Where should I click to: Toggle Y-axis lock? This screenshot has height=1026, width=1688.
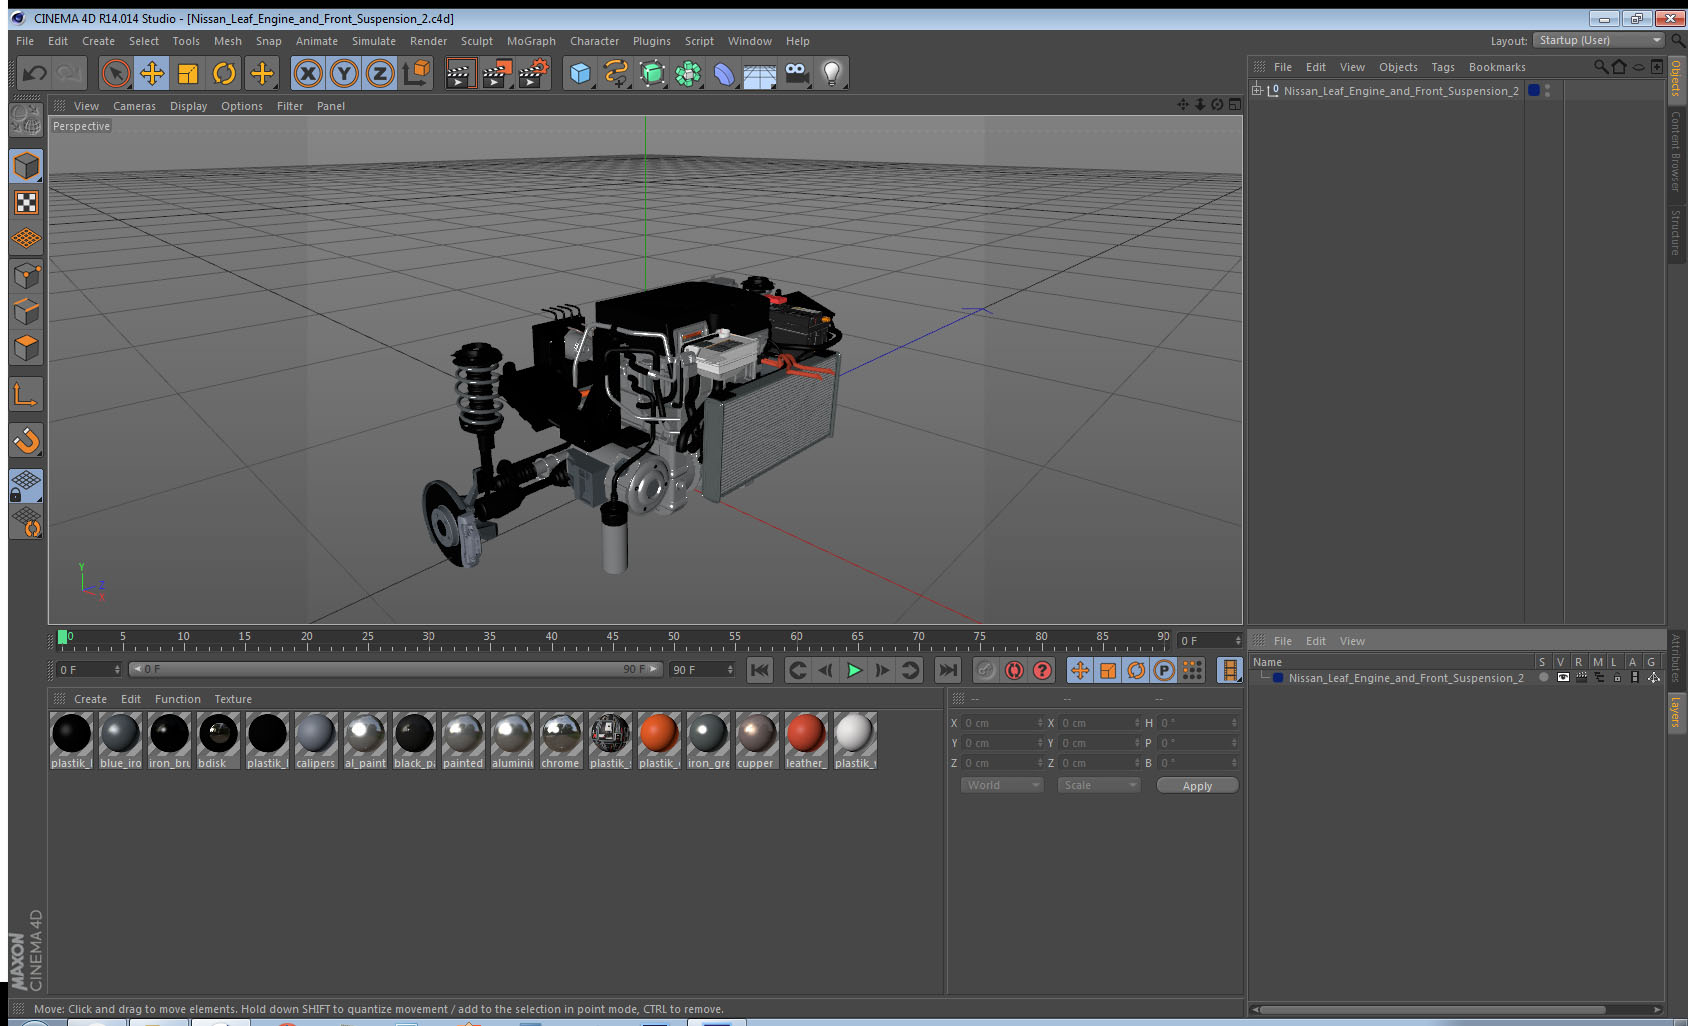(344, 73)
